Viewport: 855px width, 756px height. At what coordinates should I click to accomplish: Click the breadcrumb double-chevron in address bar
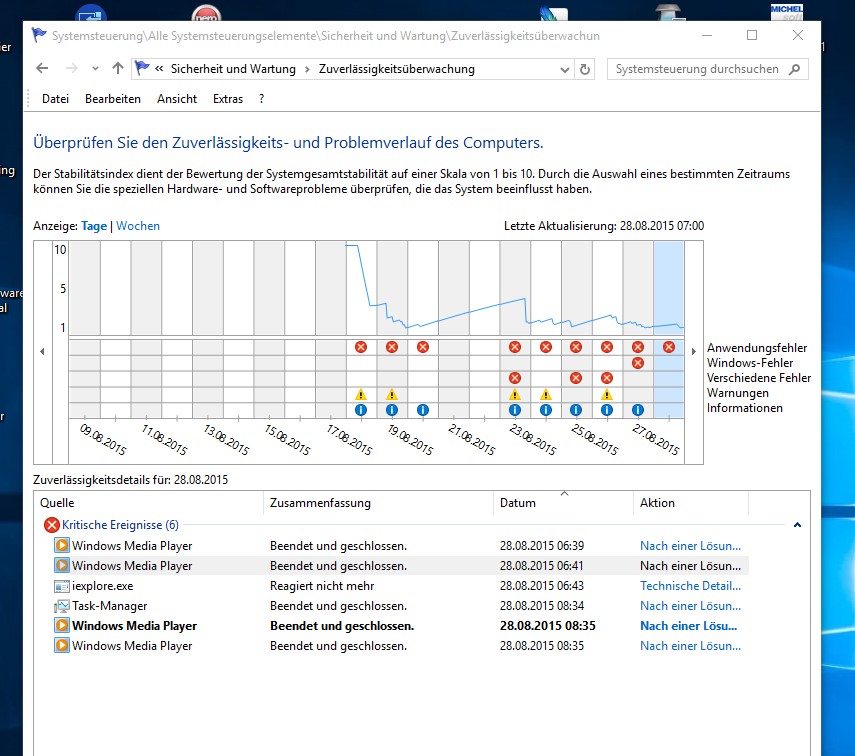(x=159, y=69)
